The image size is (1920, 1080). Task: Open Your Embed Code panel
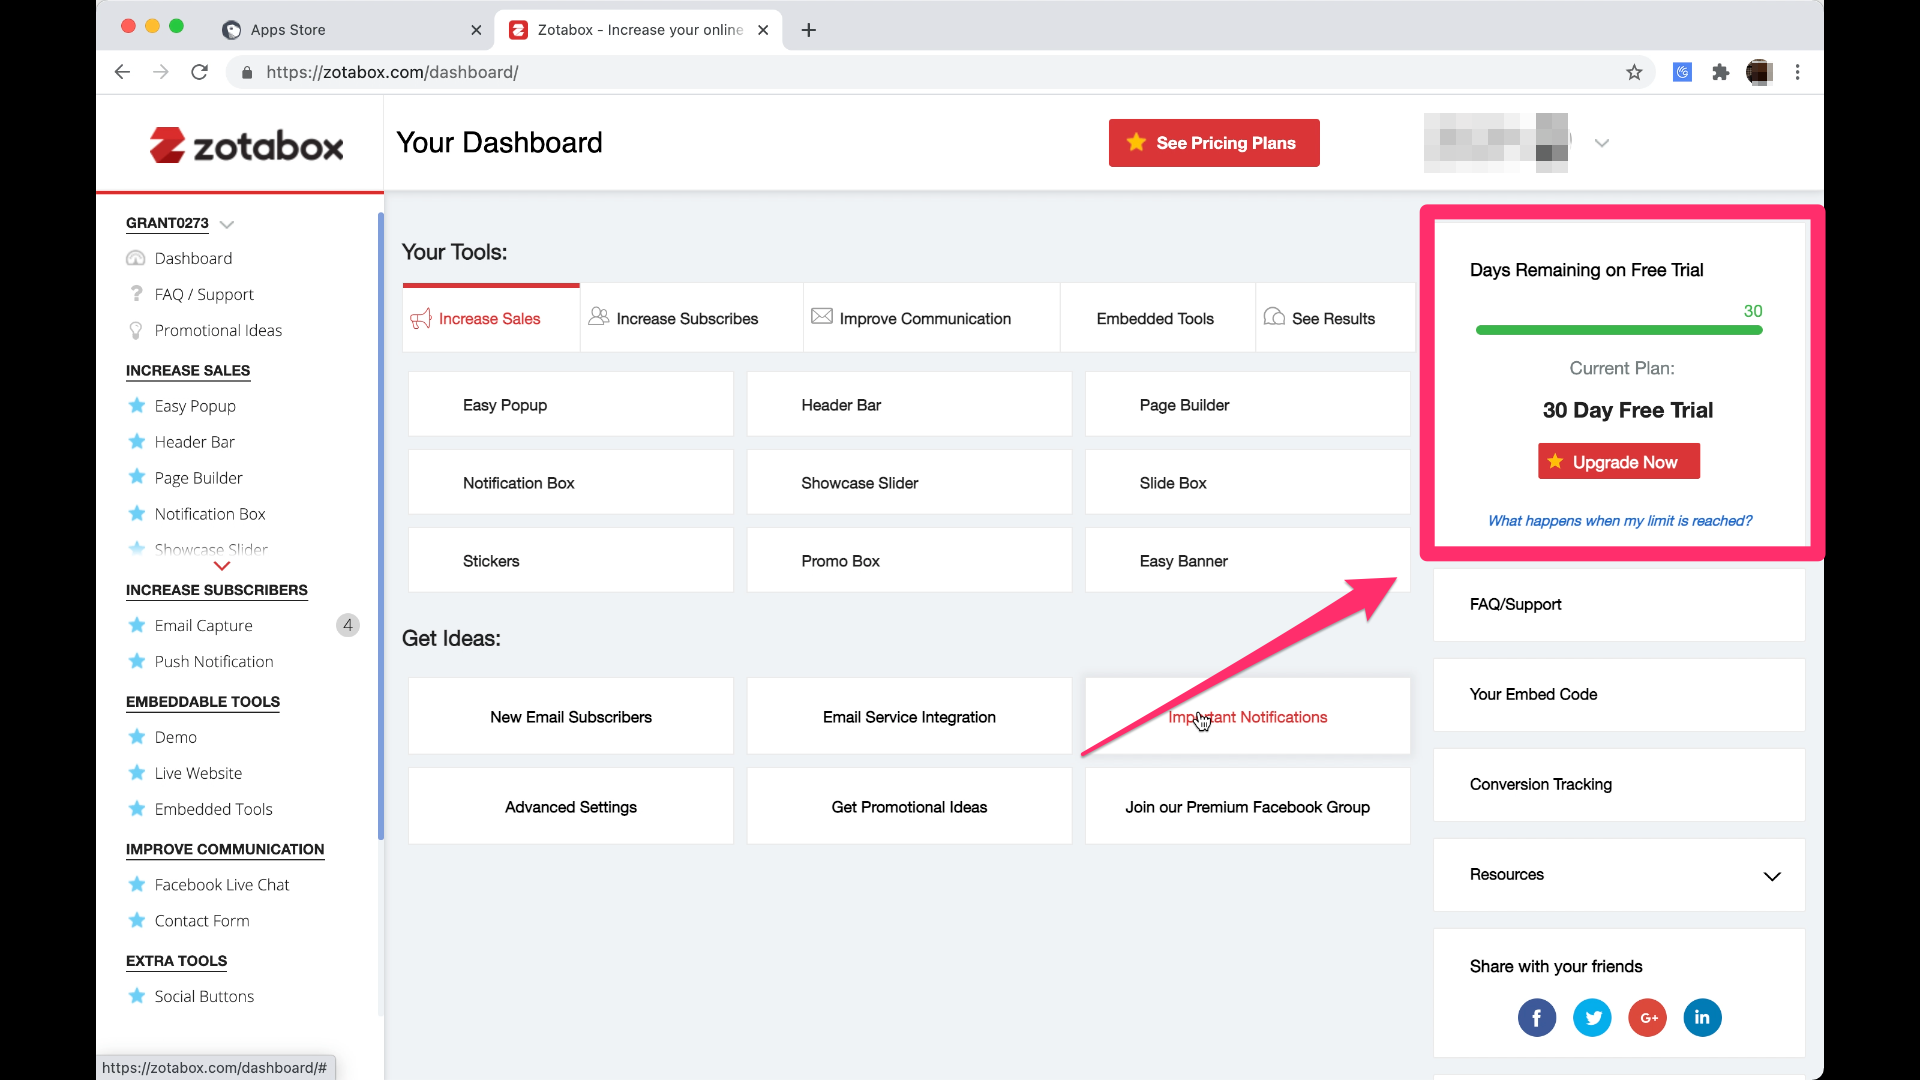[1619, 695]
